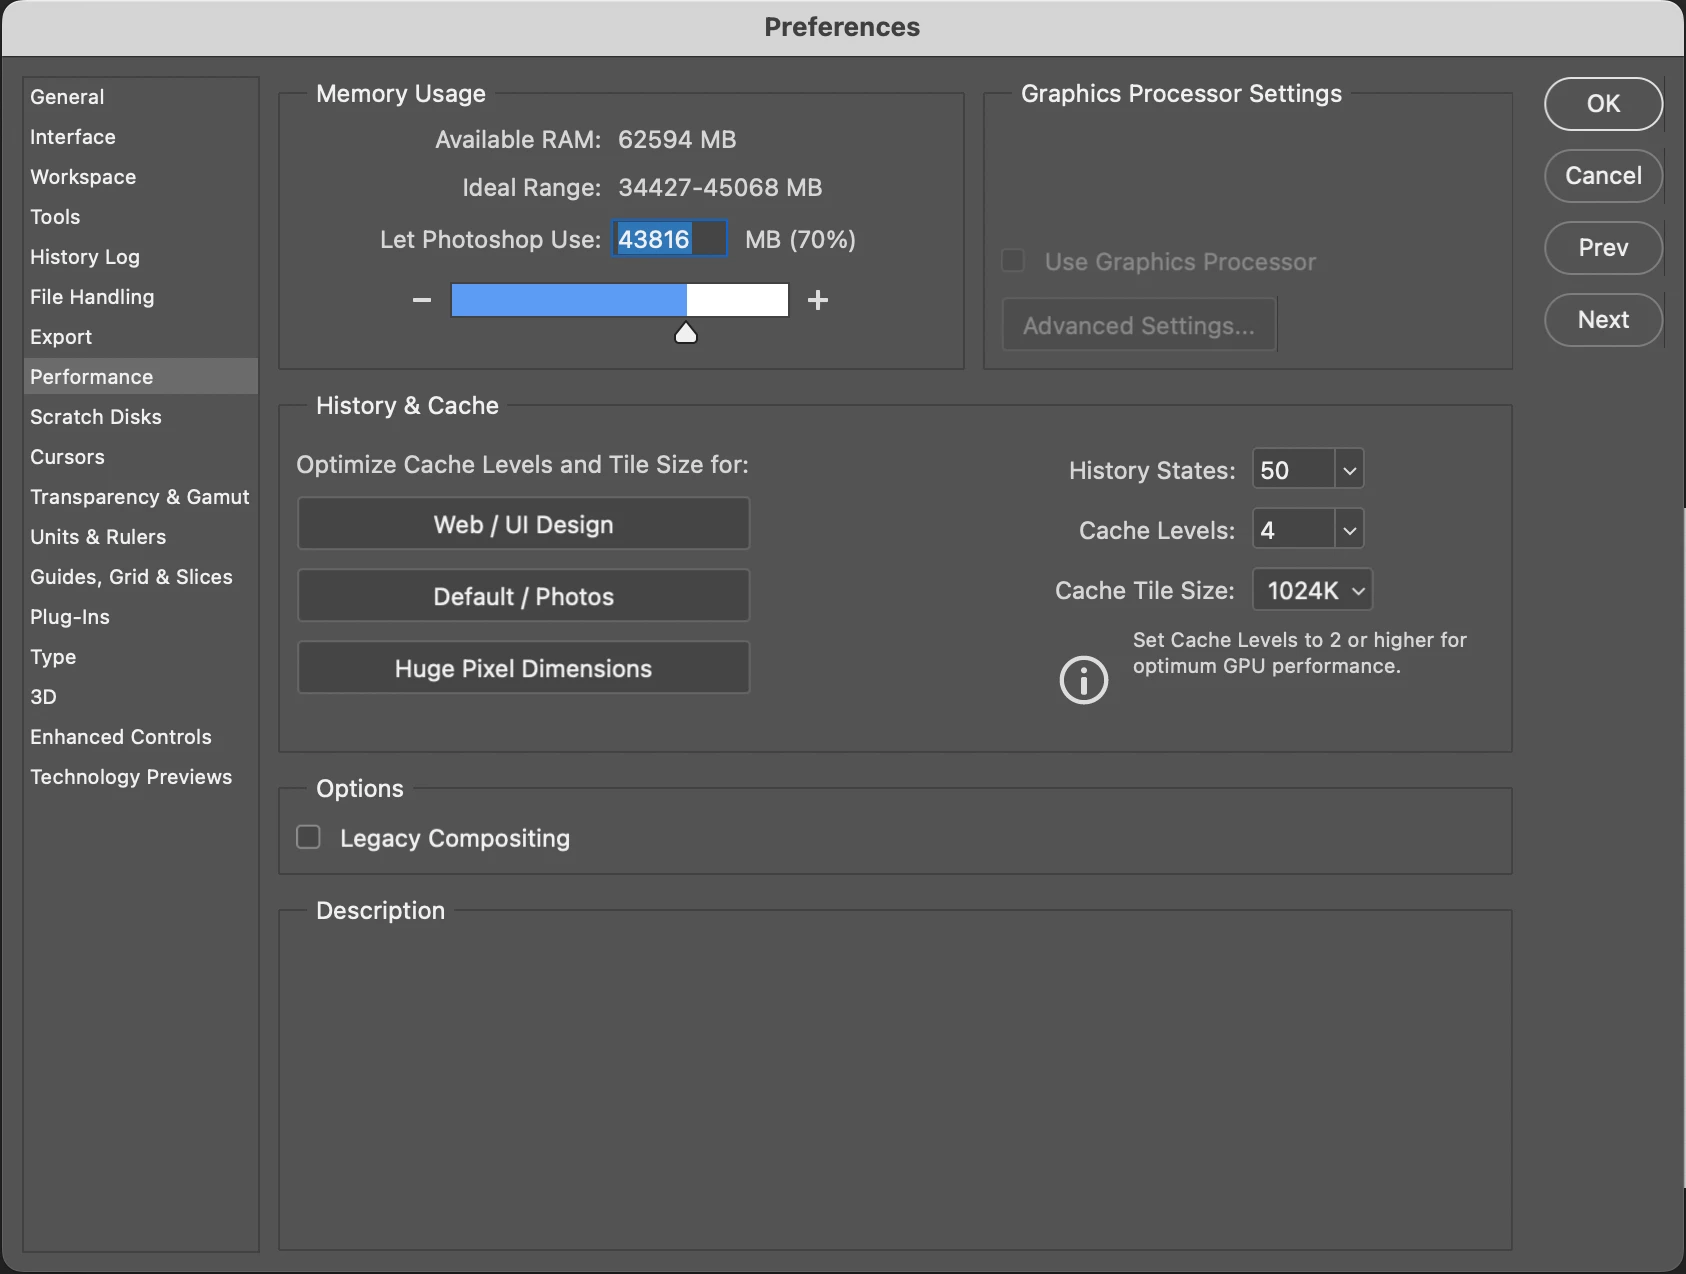
Task: Click the Graphics Processor Settings heading
Action: [1181, 94]
